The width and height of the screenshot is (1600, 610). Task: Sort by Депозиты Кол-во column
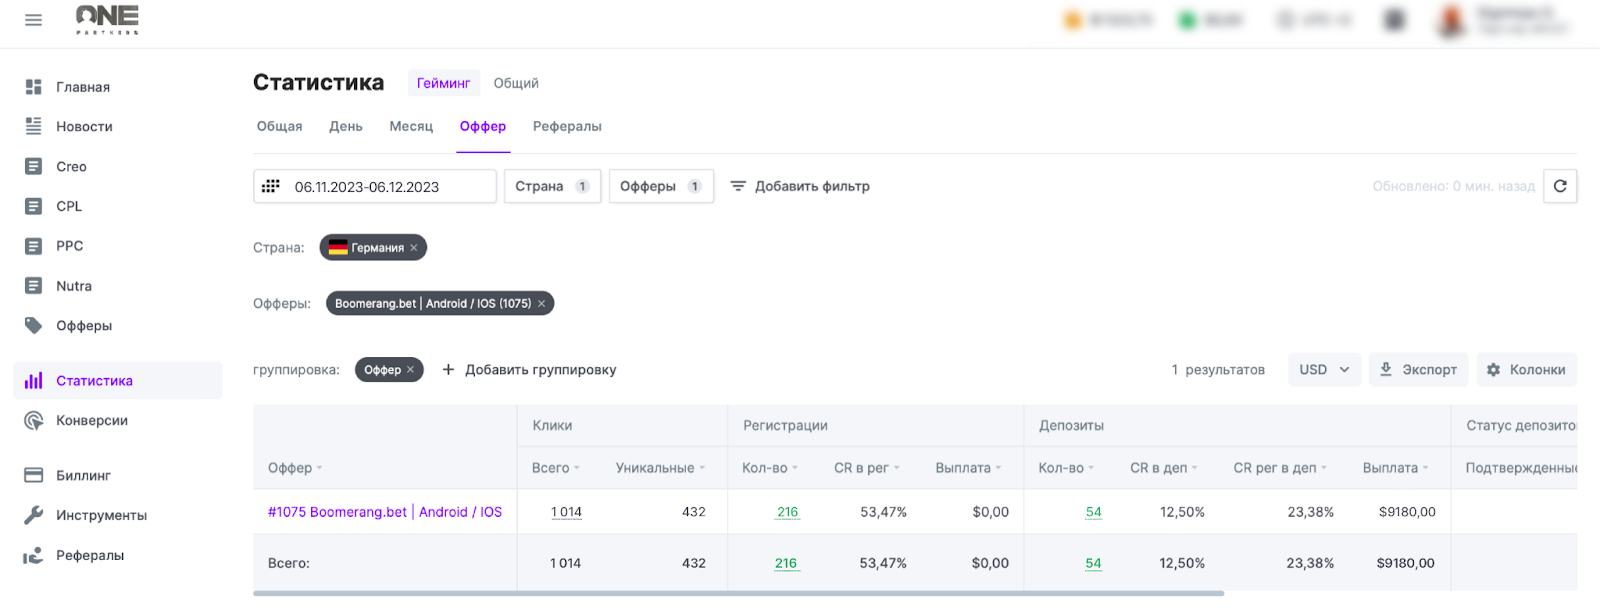click(x=1066, y=468)
